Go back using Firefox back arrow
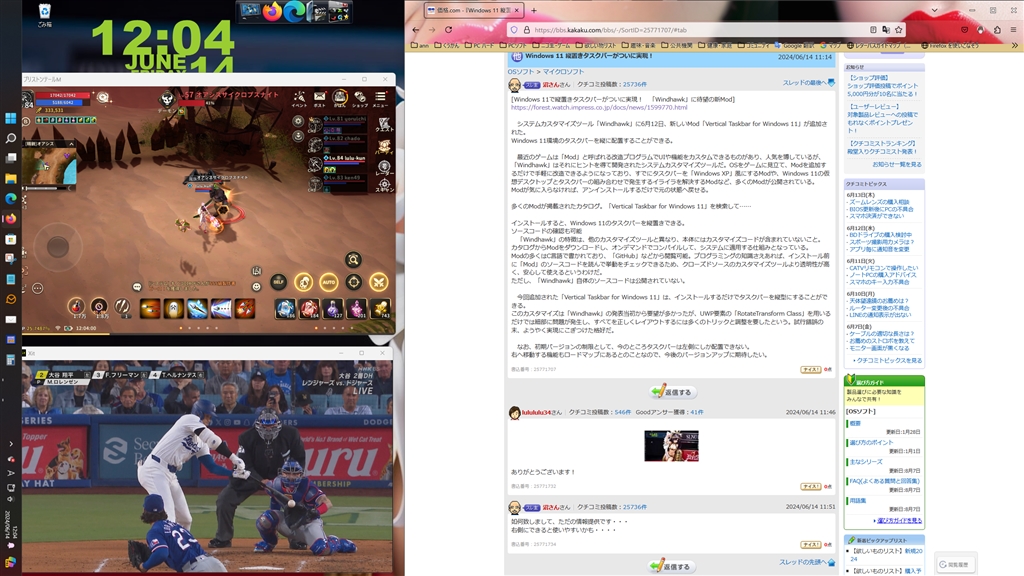The width and height of the screenshot is (1024, 576). click(416, 29)
